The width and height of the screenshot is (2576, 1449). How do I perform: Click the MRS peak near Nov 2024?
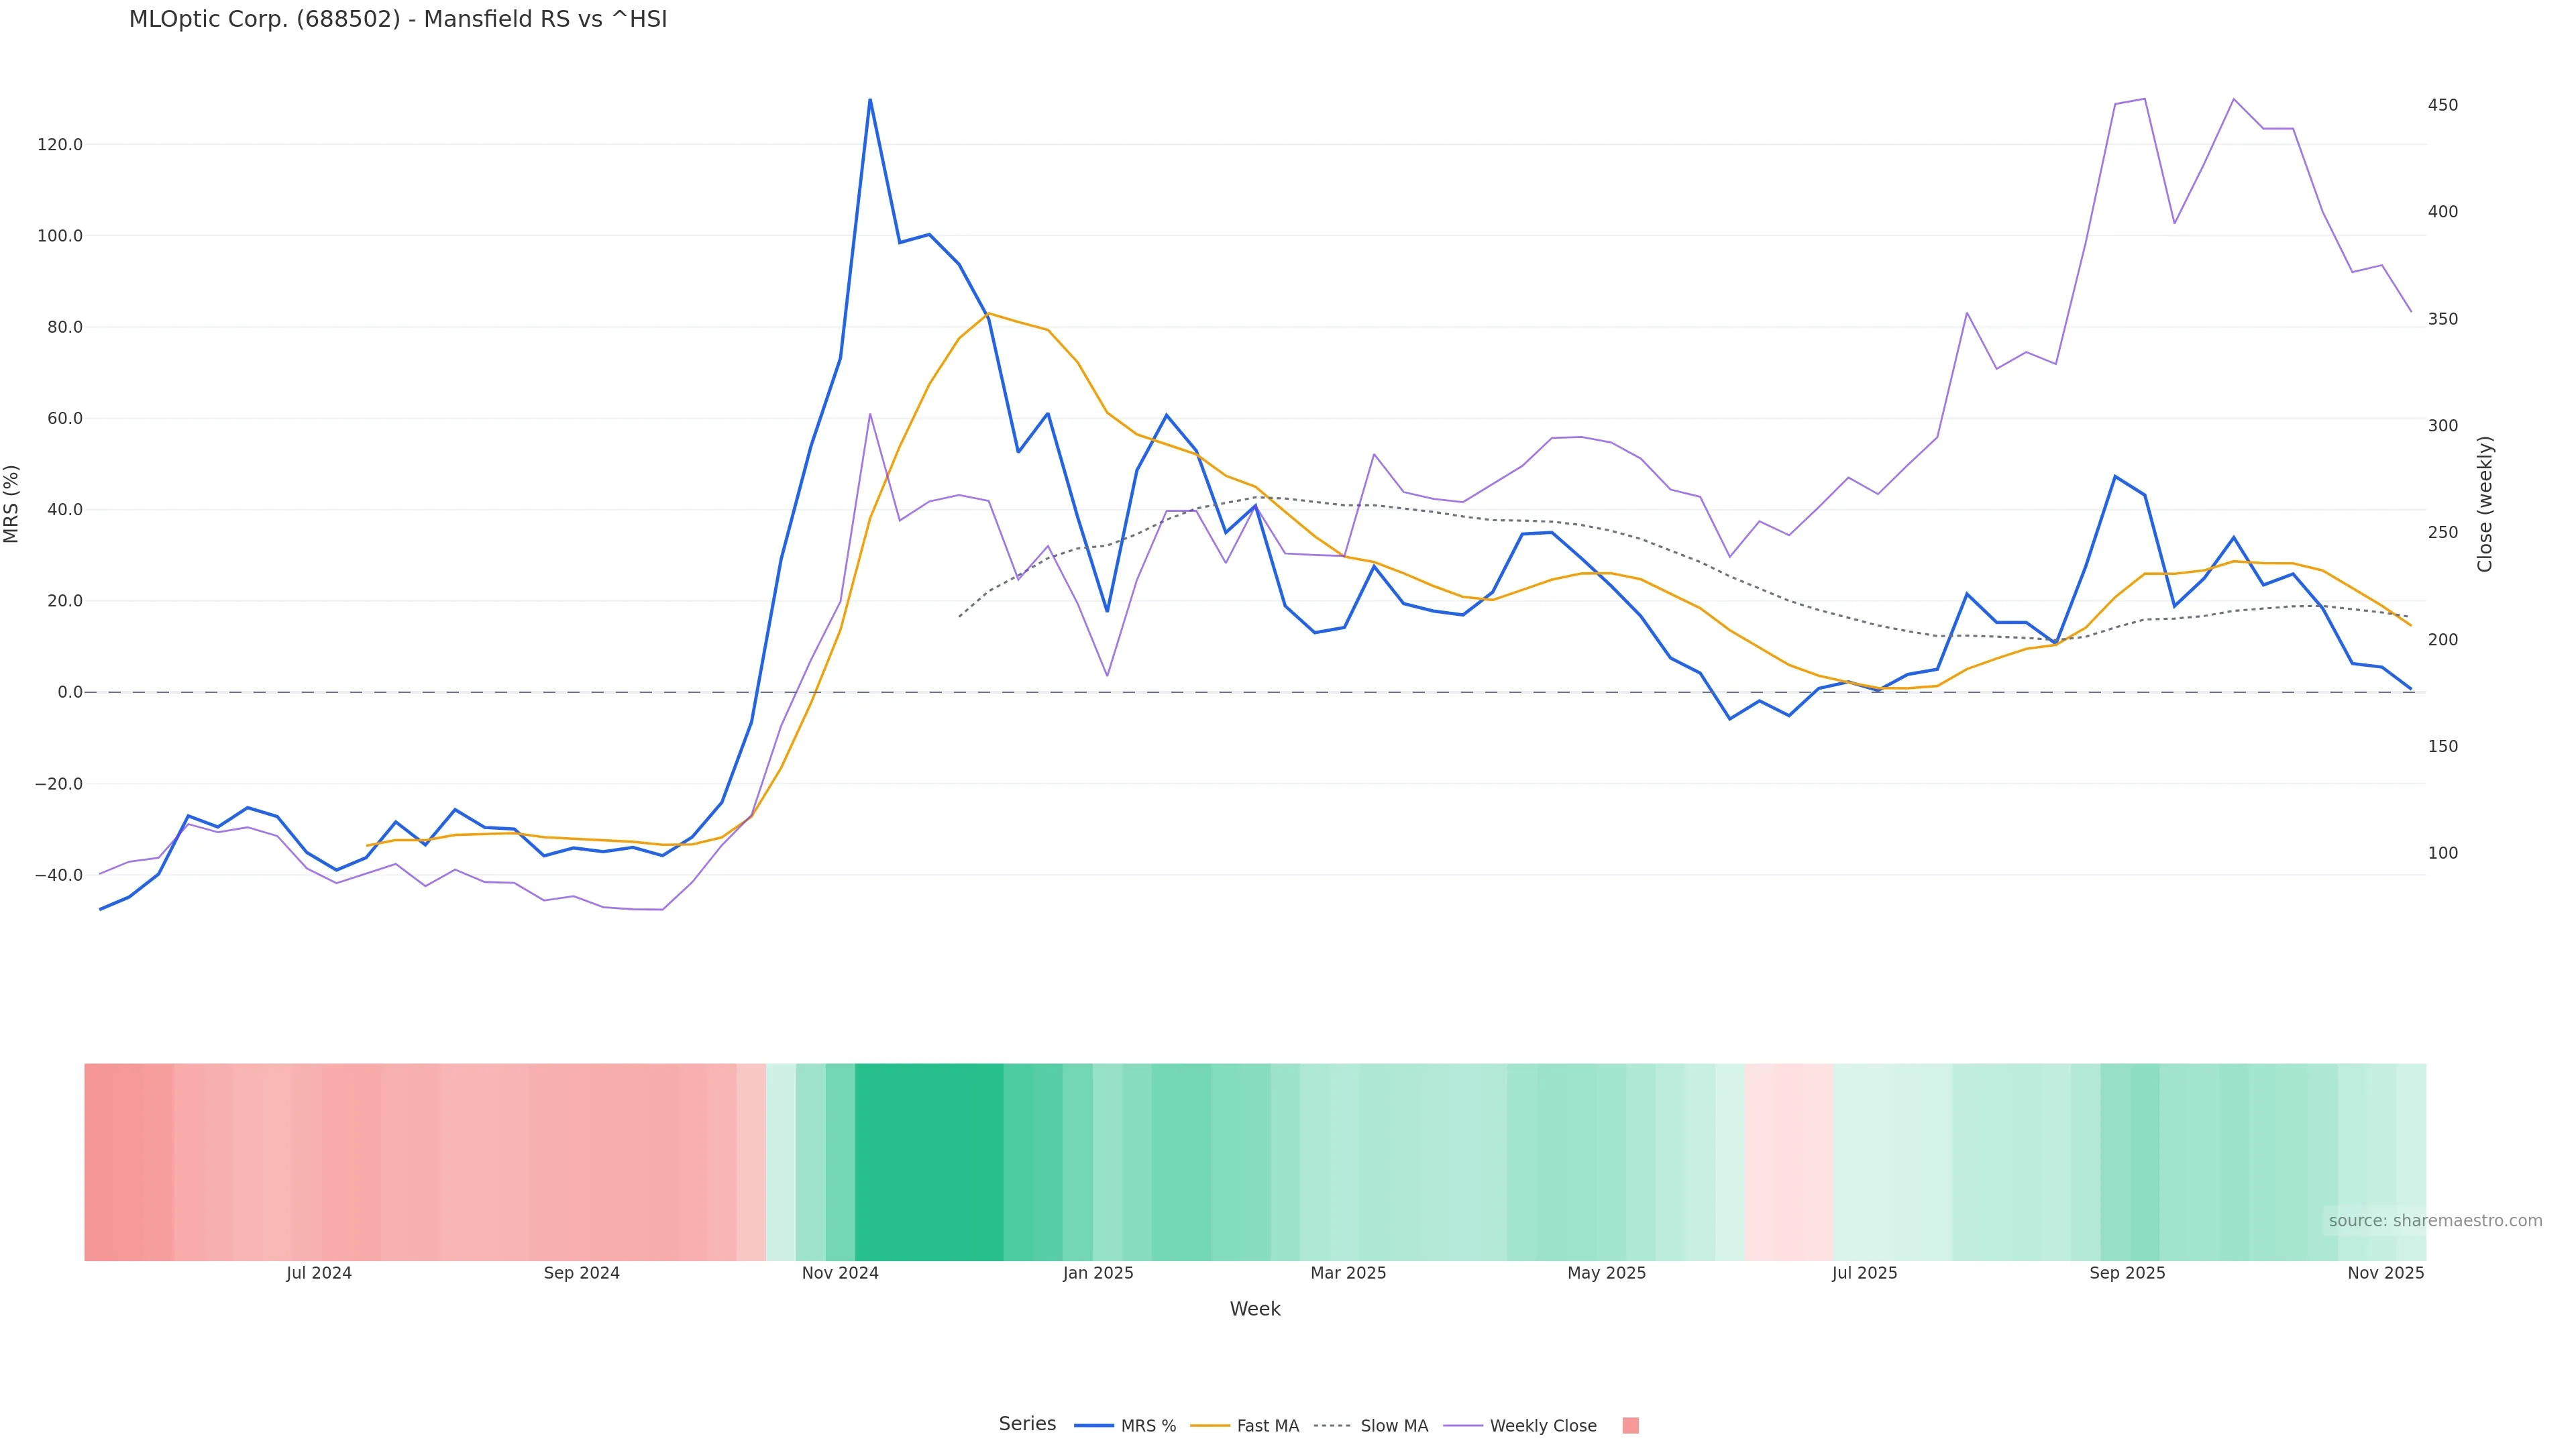(x=870, y=100)
